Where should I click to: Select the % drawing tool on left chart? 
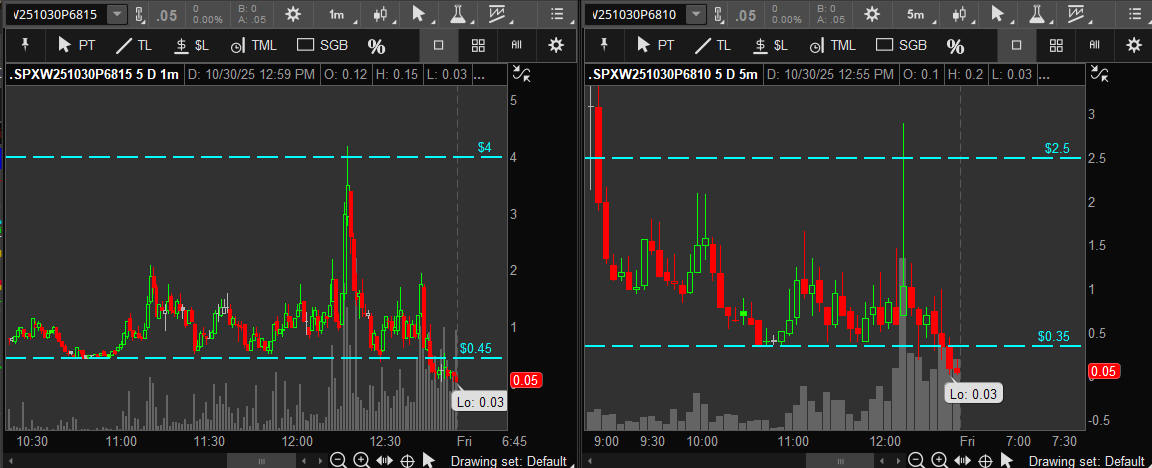point(376,46)
